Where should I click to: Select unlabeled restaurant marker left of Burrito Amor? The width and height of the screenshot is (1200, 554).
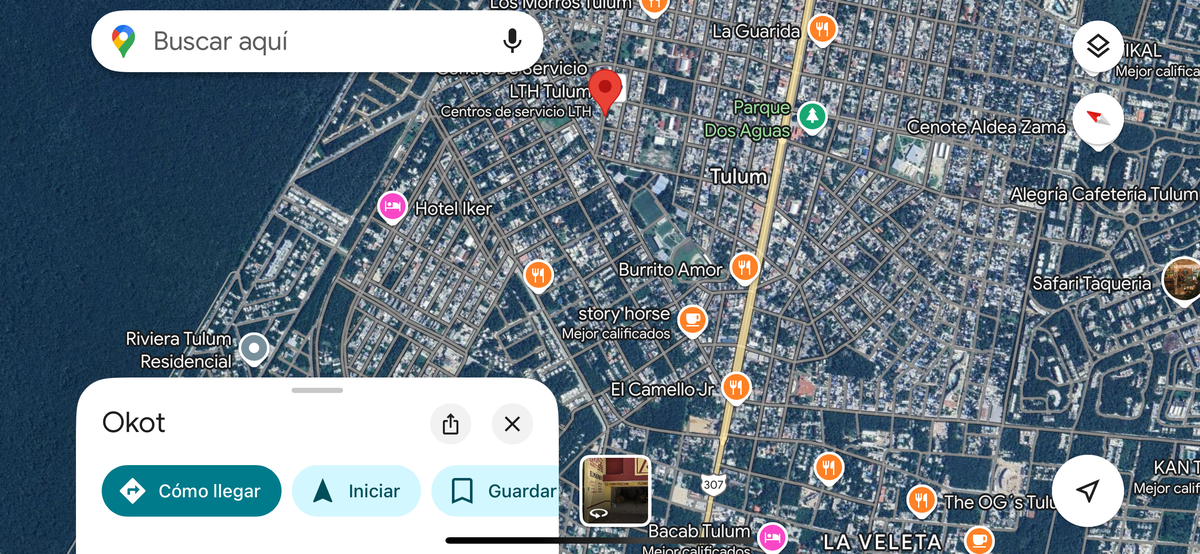[538, 274]
